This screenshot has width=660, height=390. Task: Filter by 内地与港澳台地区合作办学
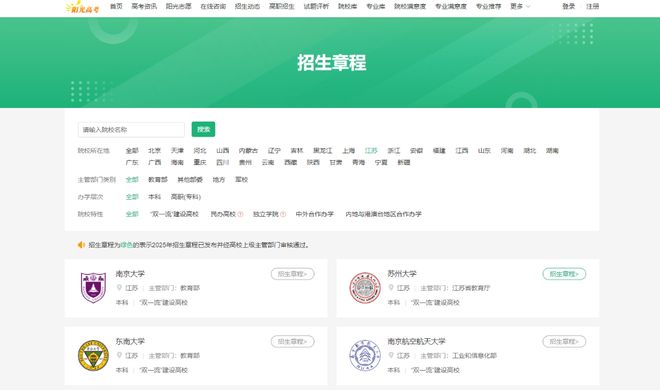[383, 214]
